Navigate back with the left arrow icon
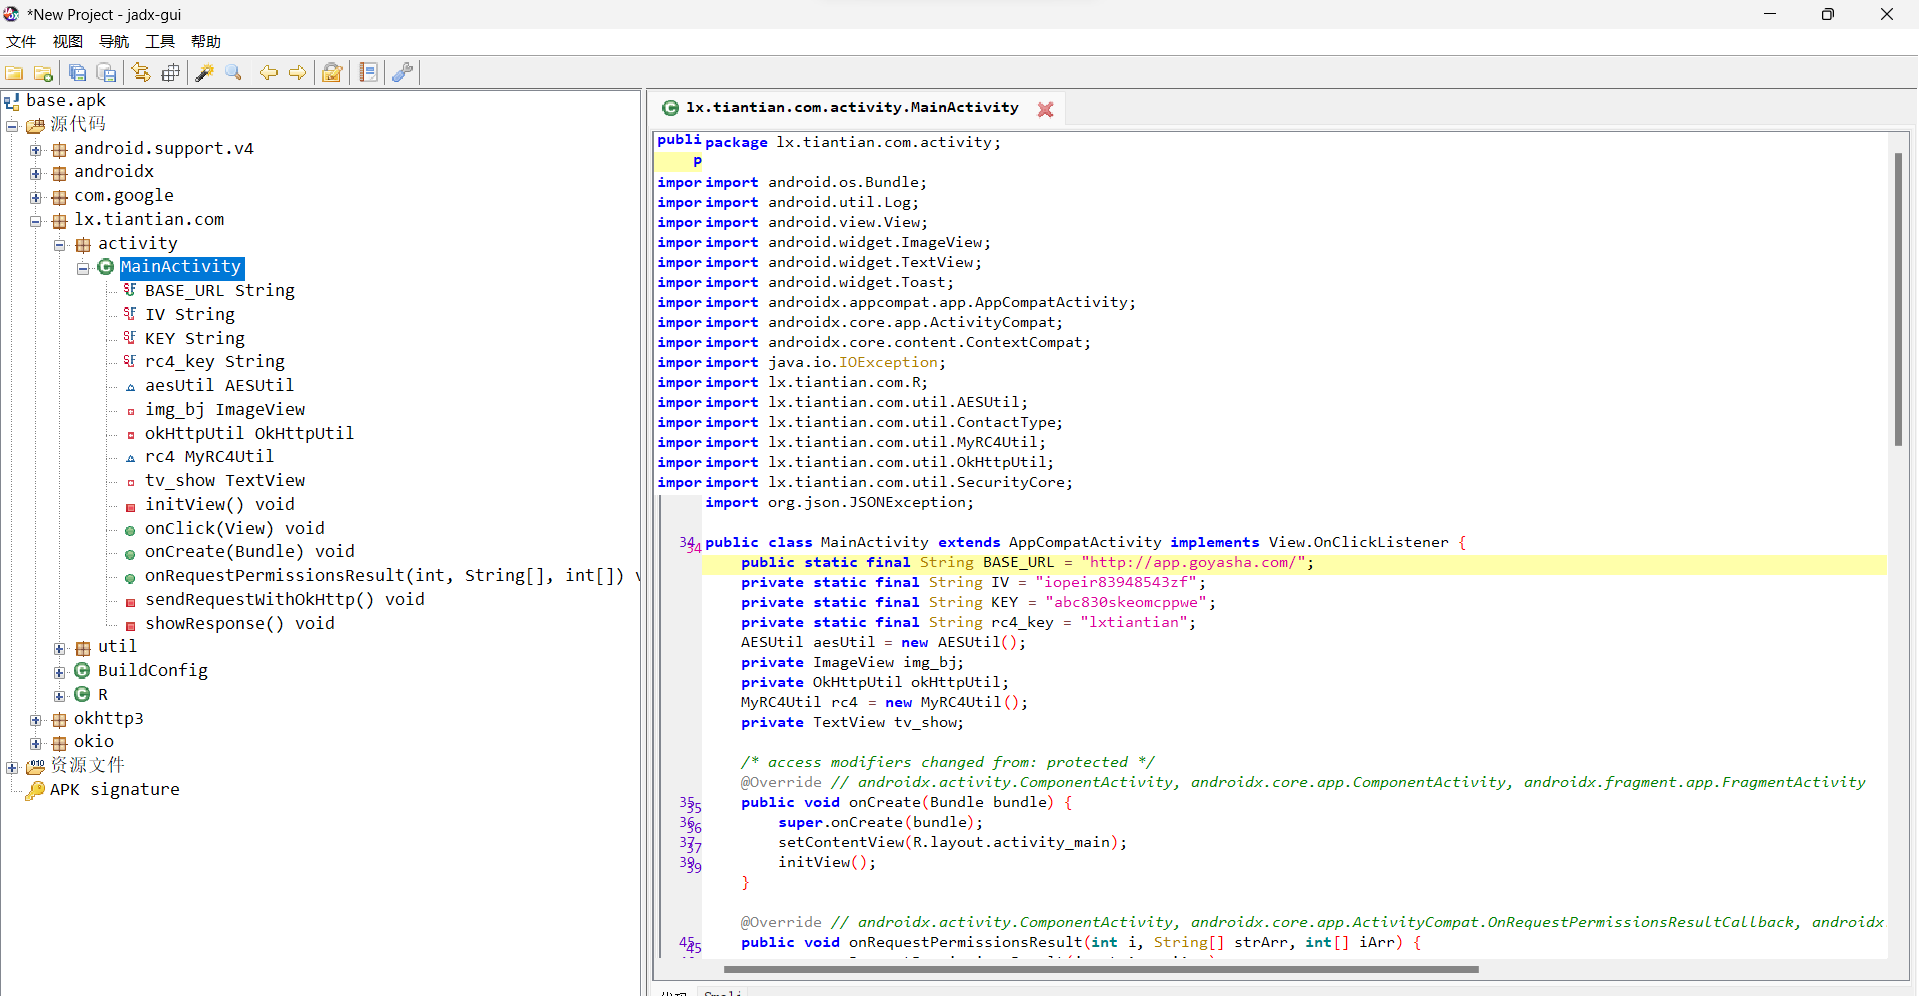1919x996 pixels. click(x=268, y=73)
